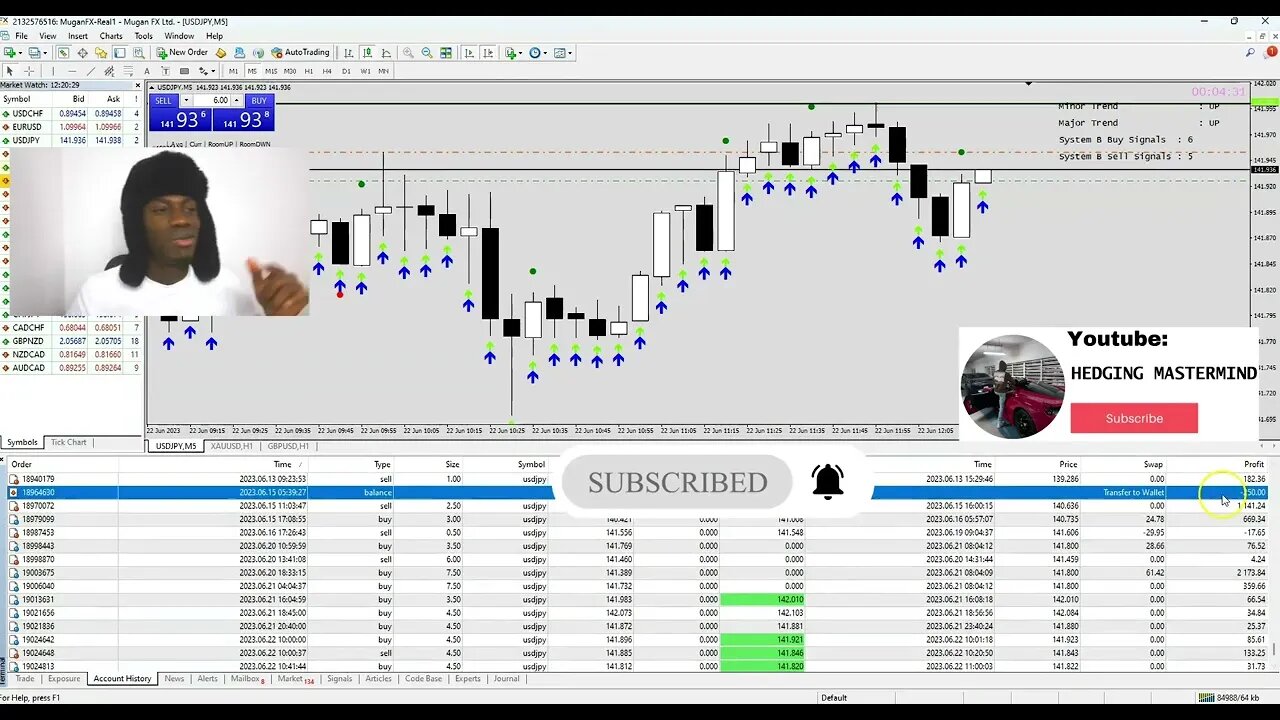1280x720 pixels.
Task: Switch chart to line chart style
Action: pyautogui.click(x=386, y=53)
